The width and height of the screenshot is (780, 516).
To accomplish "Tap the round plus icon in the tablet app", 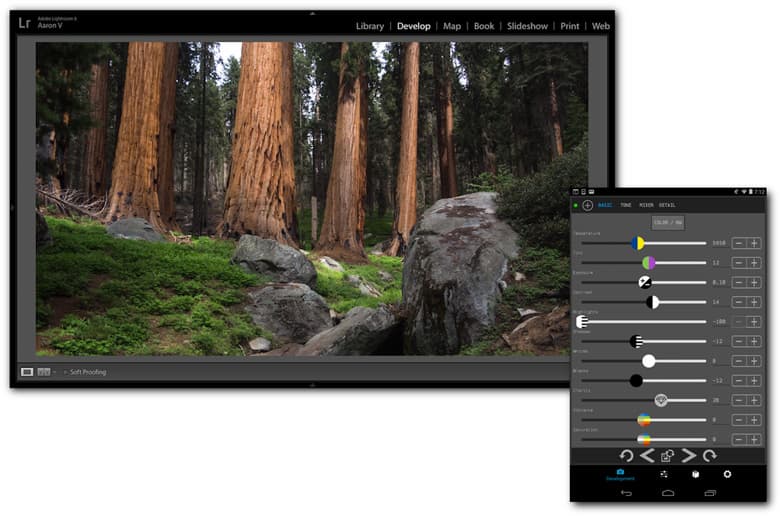I will tap(587, 205).
